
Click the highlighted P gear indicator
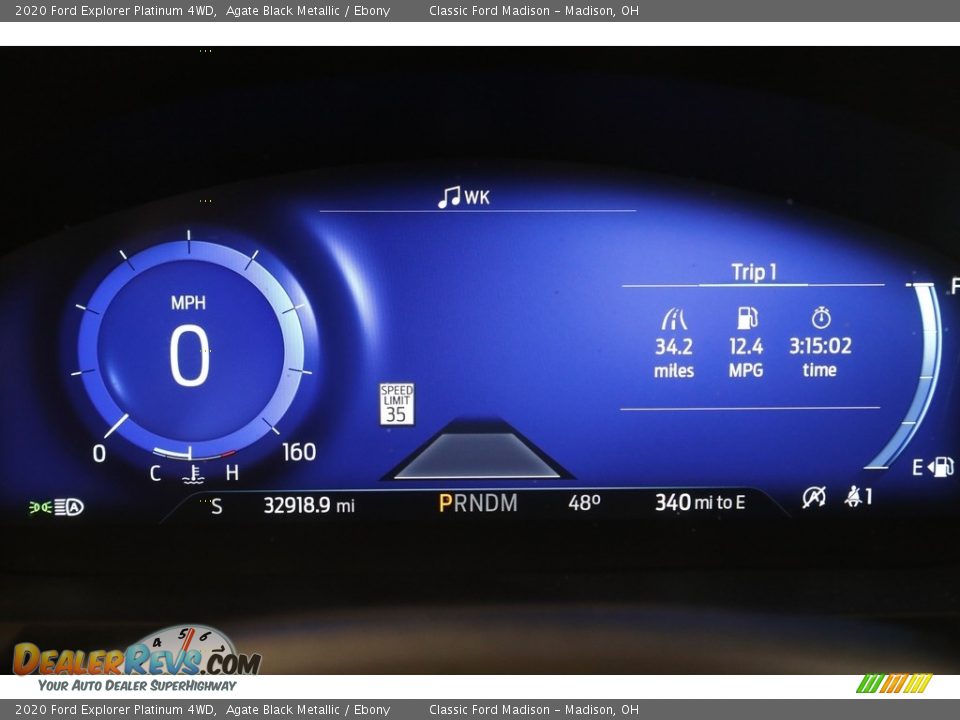click(445, 503)
